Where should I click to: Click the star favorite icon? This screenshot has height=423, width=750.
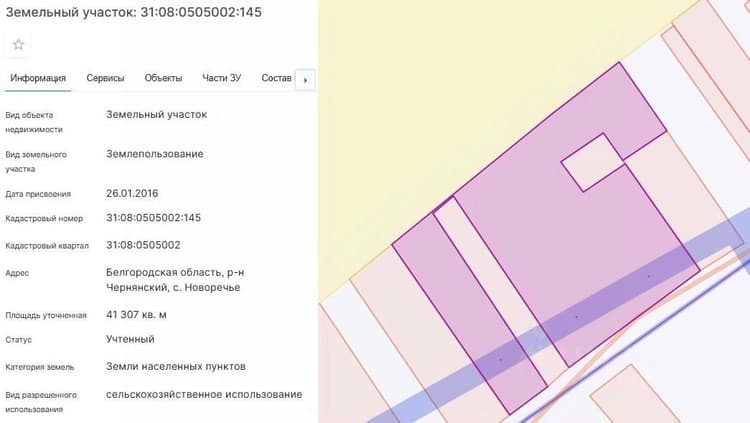18,45
